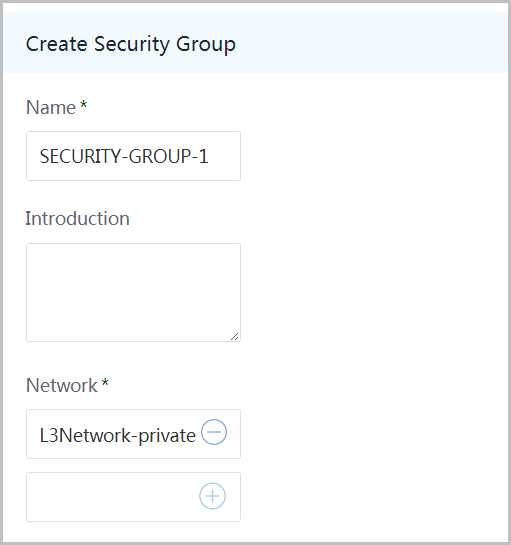
Task: Click the Name field label
Action: [x=51, y=107]
